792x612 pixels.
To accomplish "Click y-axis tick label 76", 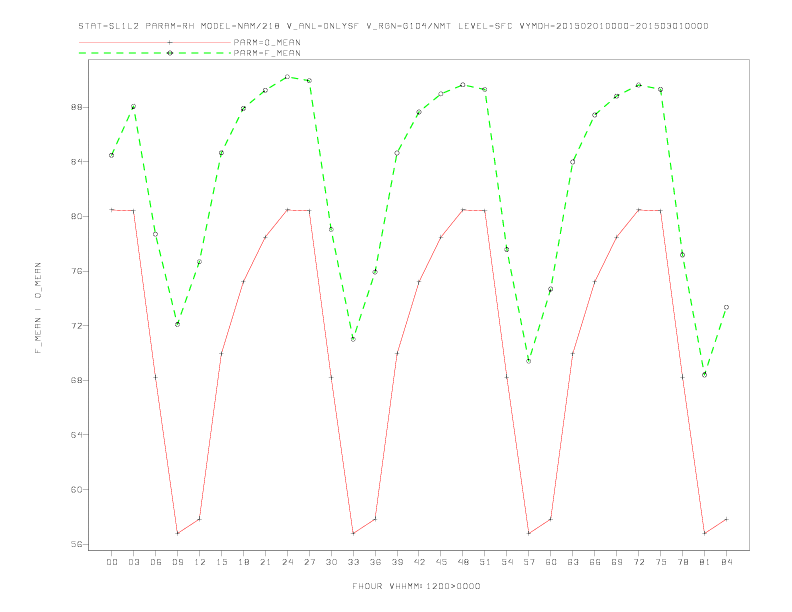I will coord(76,271).
